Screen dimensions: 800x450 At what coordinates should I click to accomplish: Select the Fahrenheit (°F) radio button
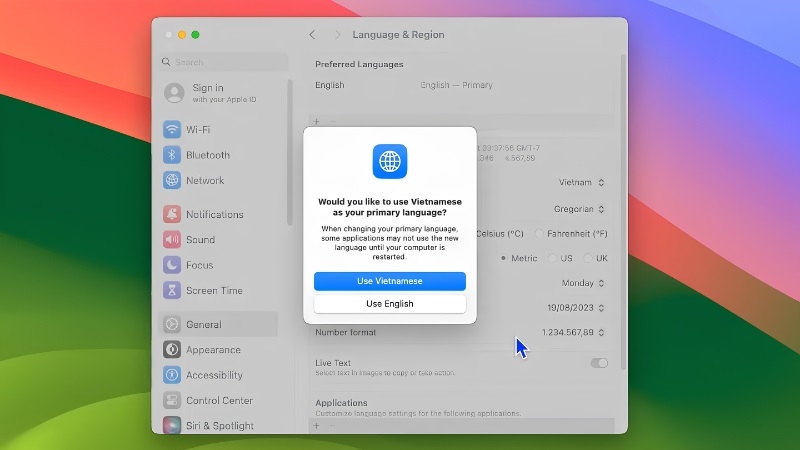[539, 234]
